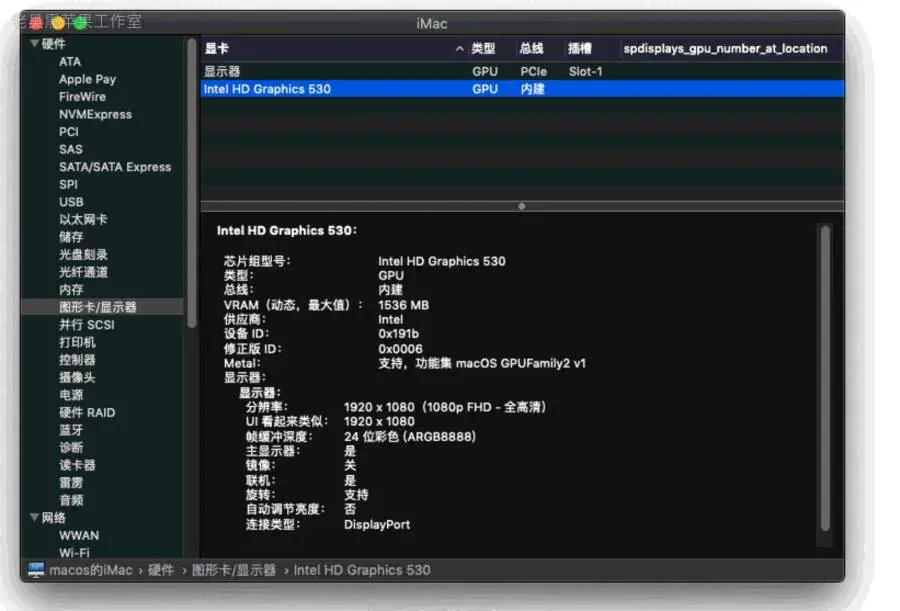Viewport: 900px width, 611px height.
Task: Collapse the 网络 disclosure triangle
Action: point(34,518)
